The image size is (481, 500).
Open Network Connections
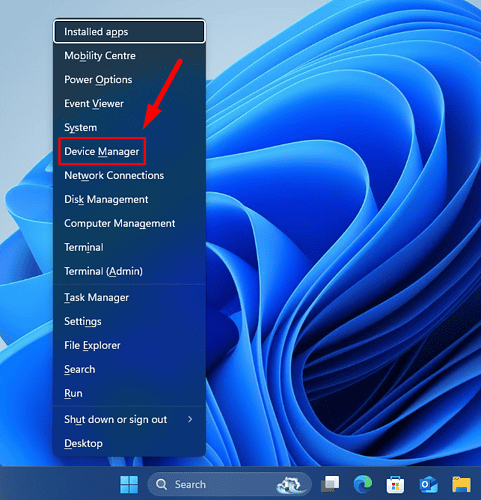[x=129, y=176]
